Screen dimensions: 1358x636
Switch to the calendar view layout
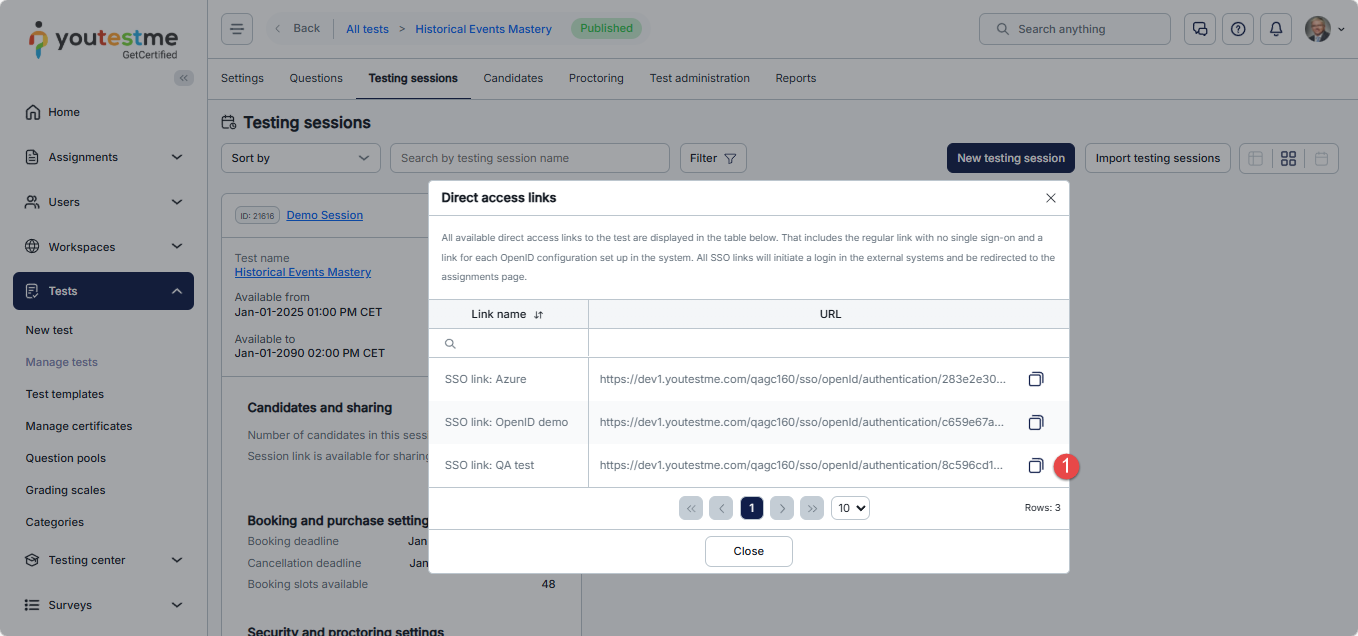click(1321, 158)
